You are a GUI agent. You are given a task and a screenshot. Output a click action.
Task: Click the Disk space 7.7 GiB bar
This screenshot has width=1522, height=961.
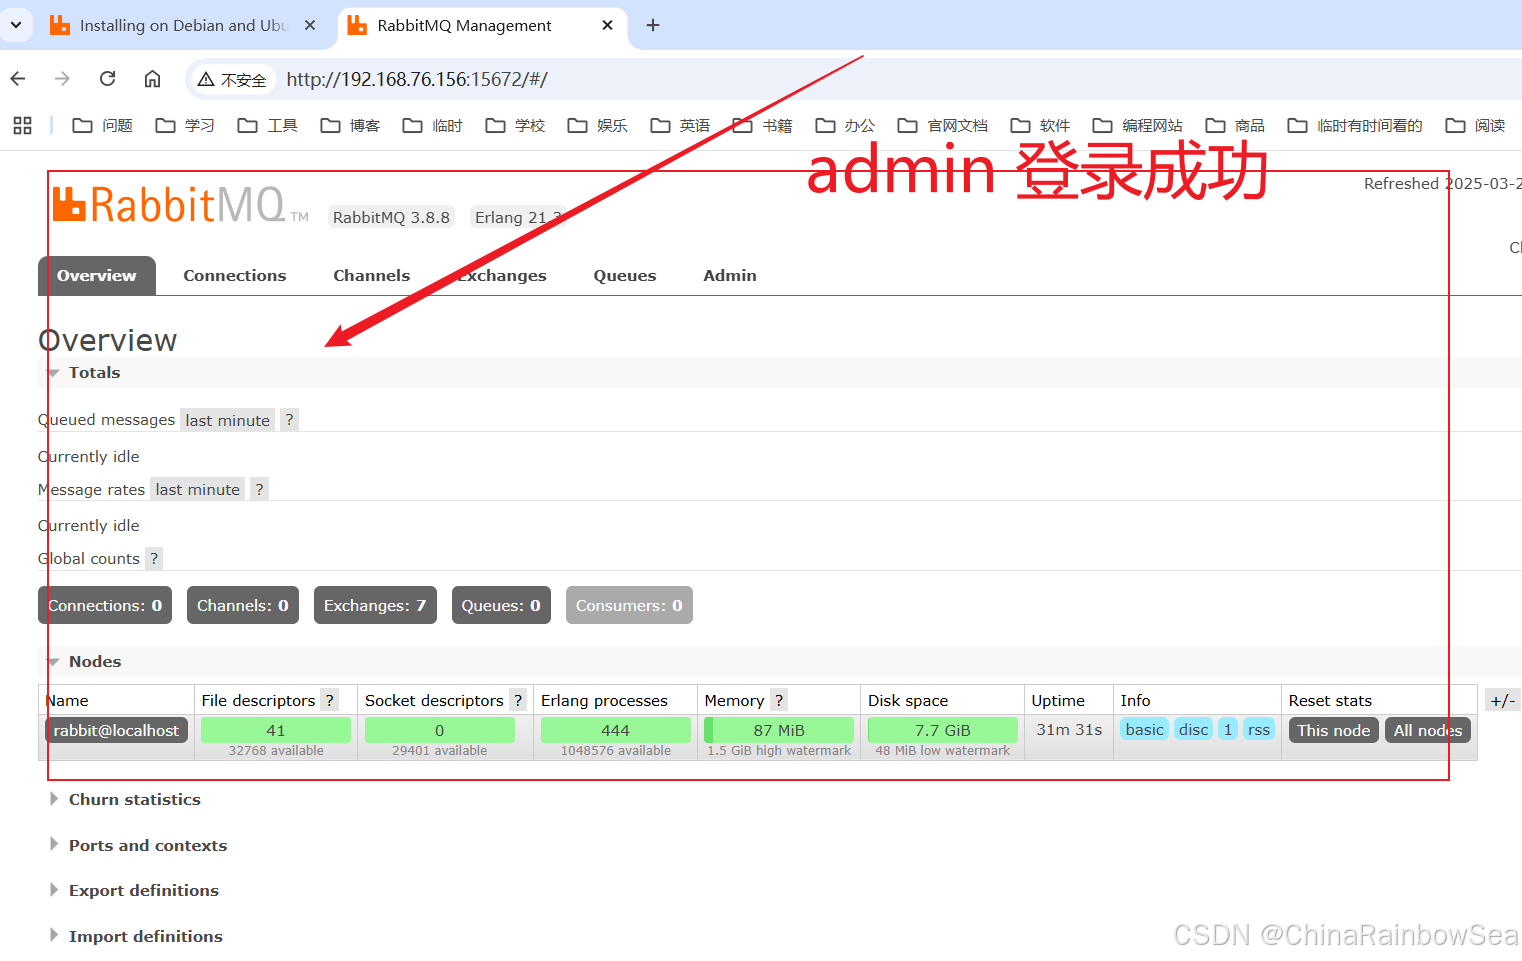click(x=943, y=730)
